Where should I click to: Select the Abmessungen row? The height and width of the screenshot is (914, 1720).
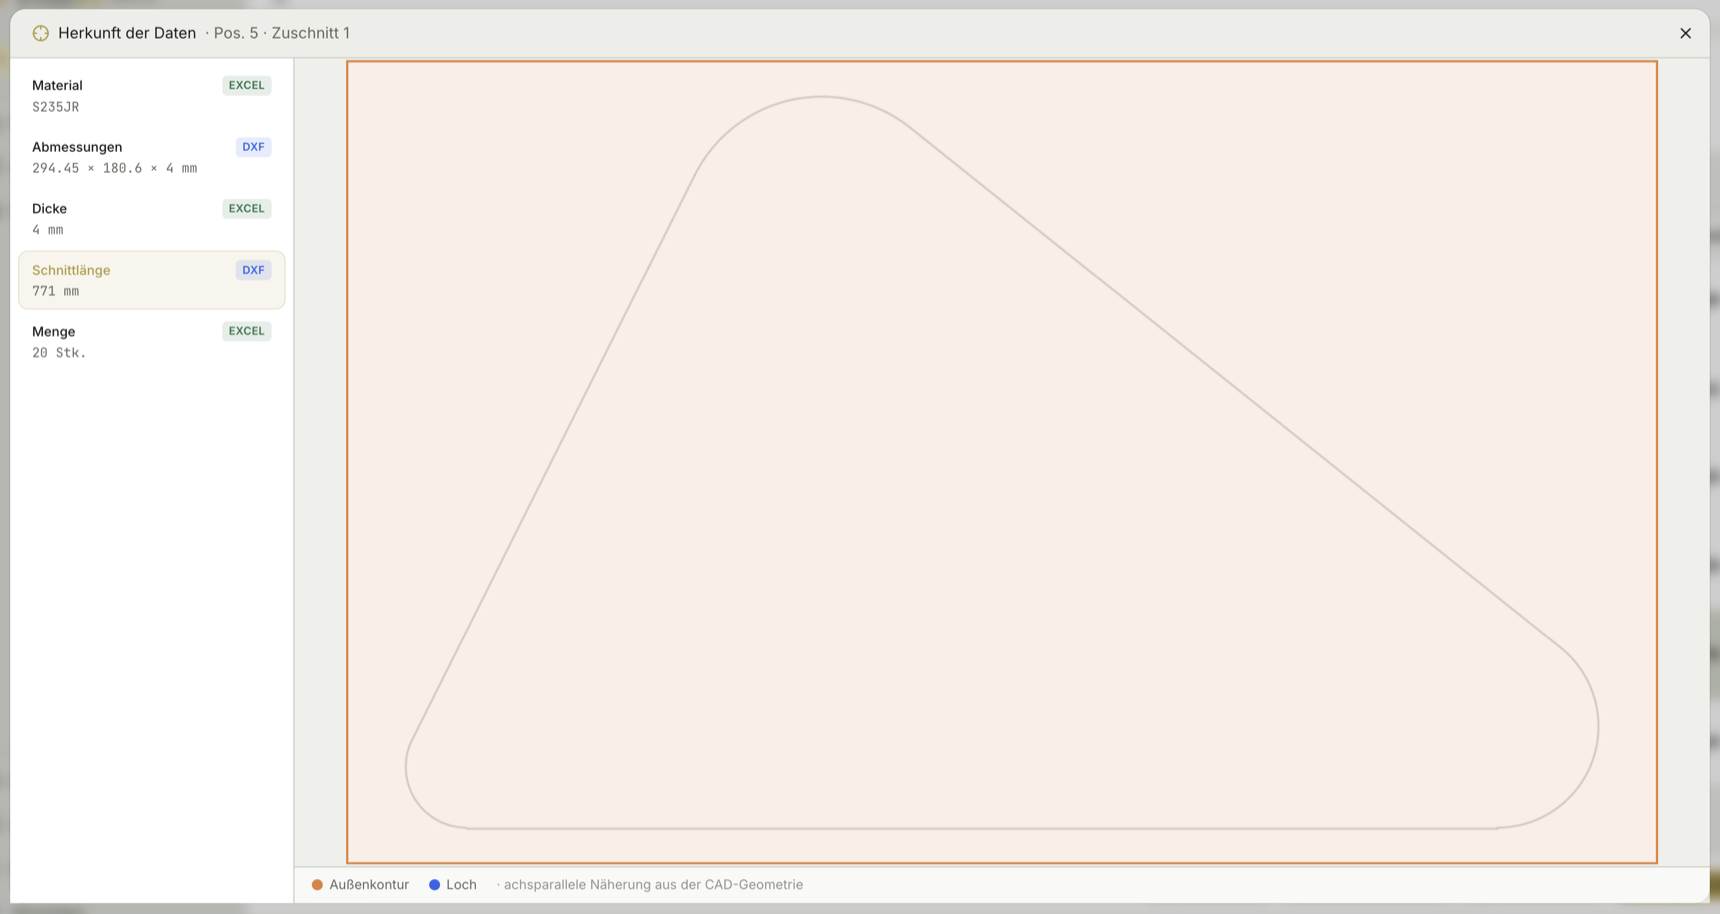[152, 157]
